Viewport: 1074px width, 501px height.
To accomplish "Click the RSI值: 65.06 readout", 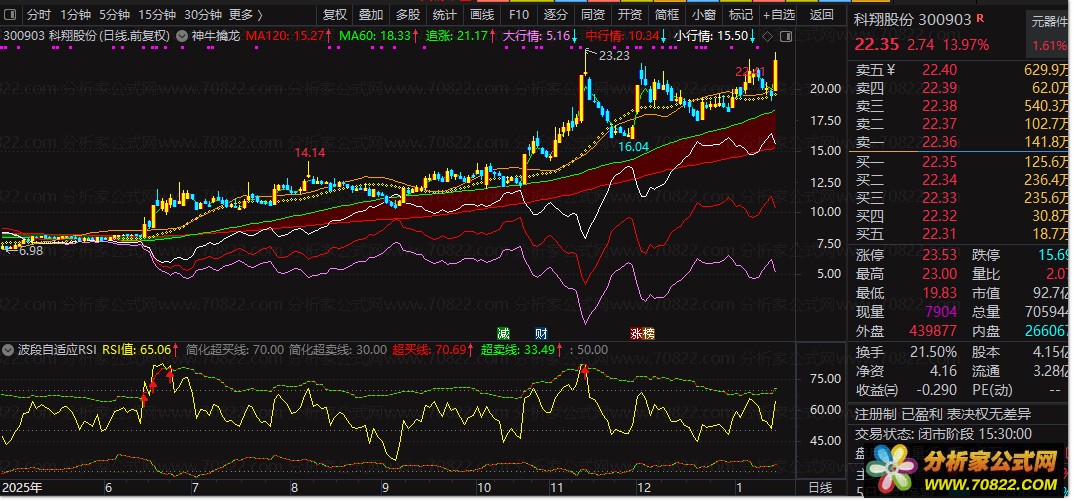I will tap(141, 350).
